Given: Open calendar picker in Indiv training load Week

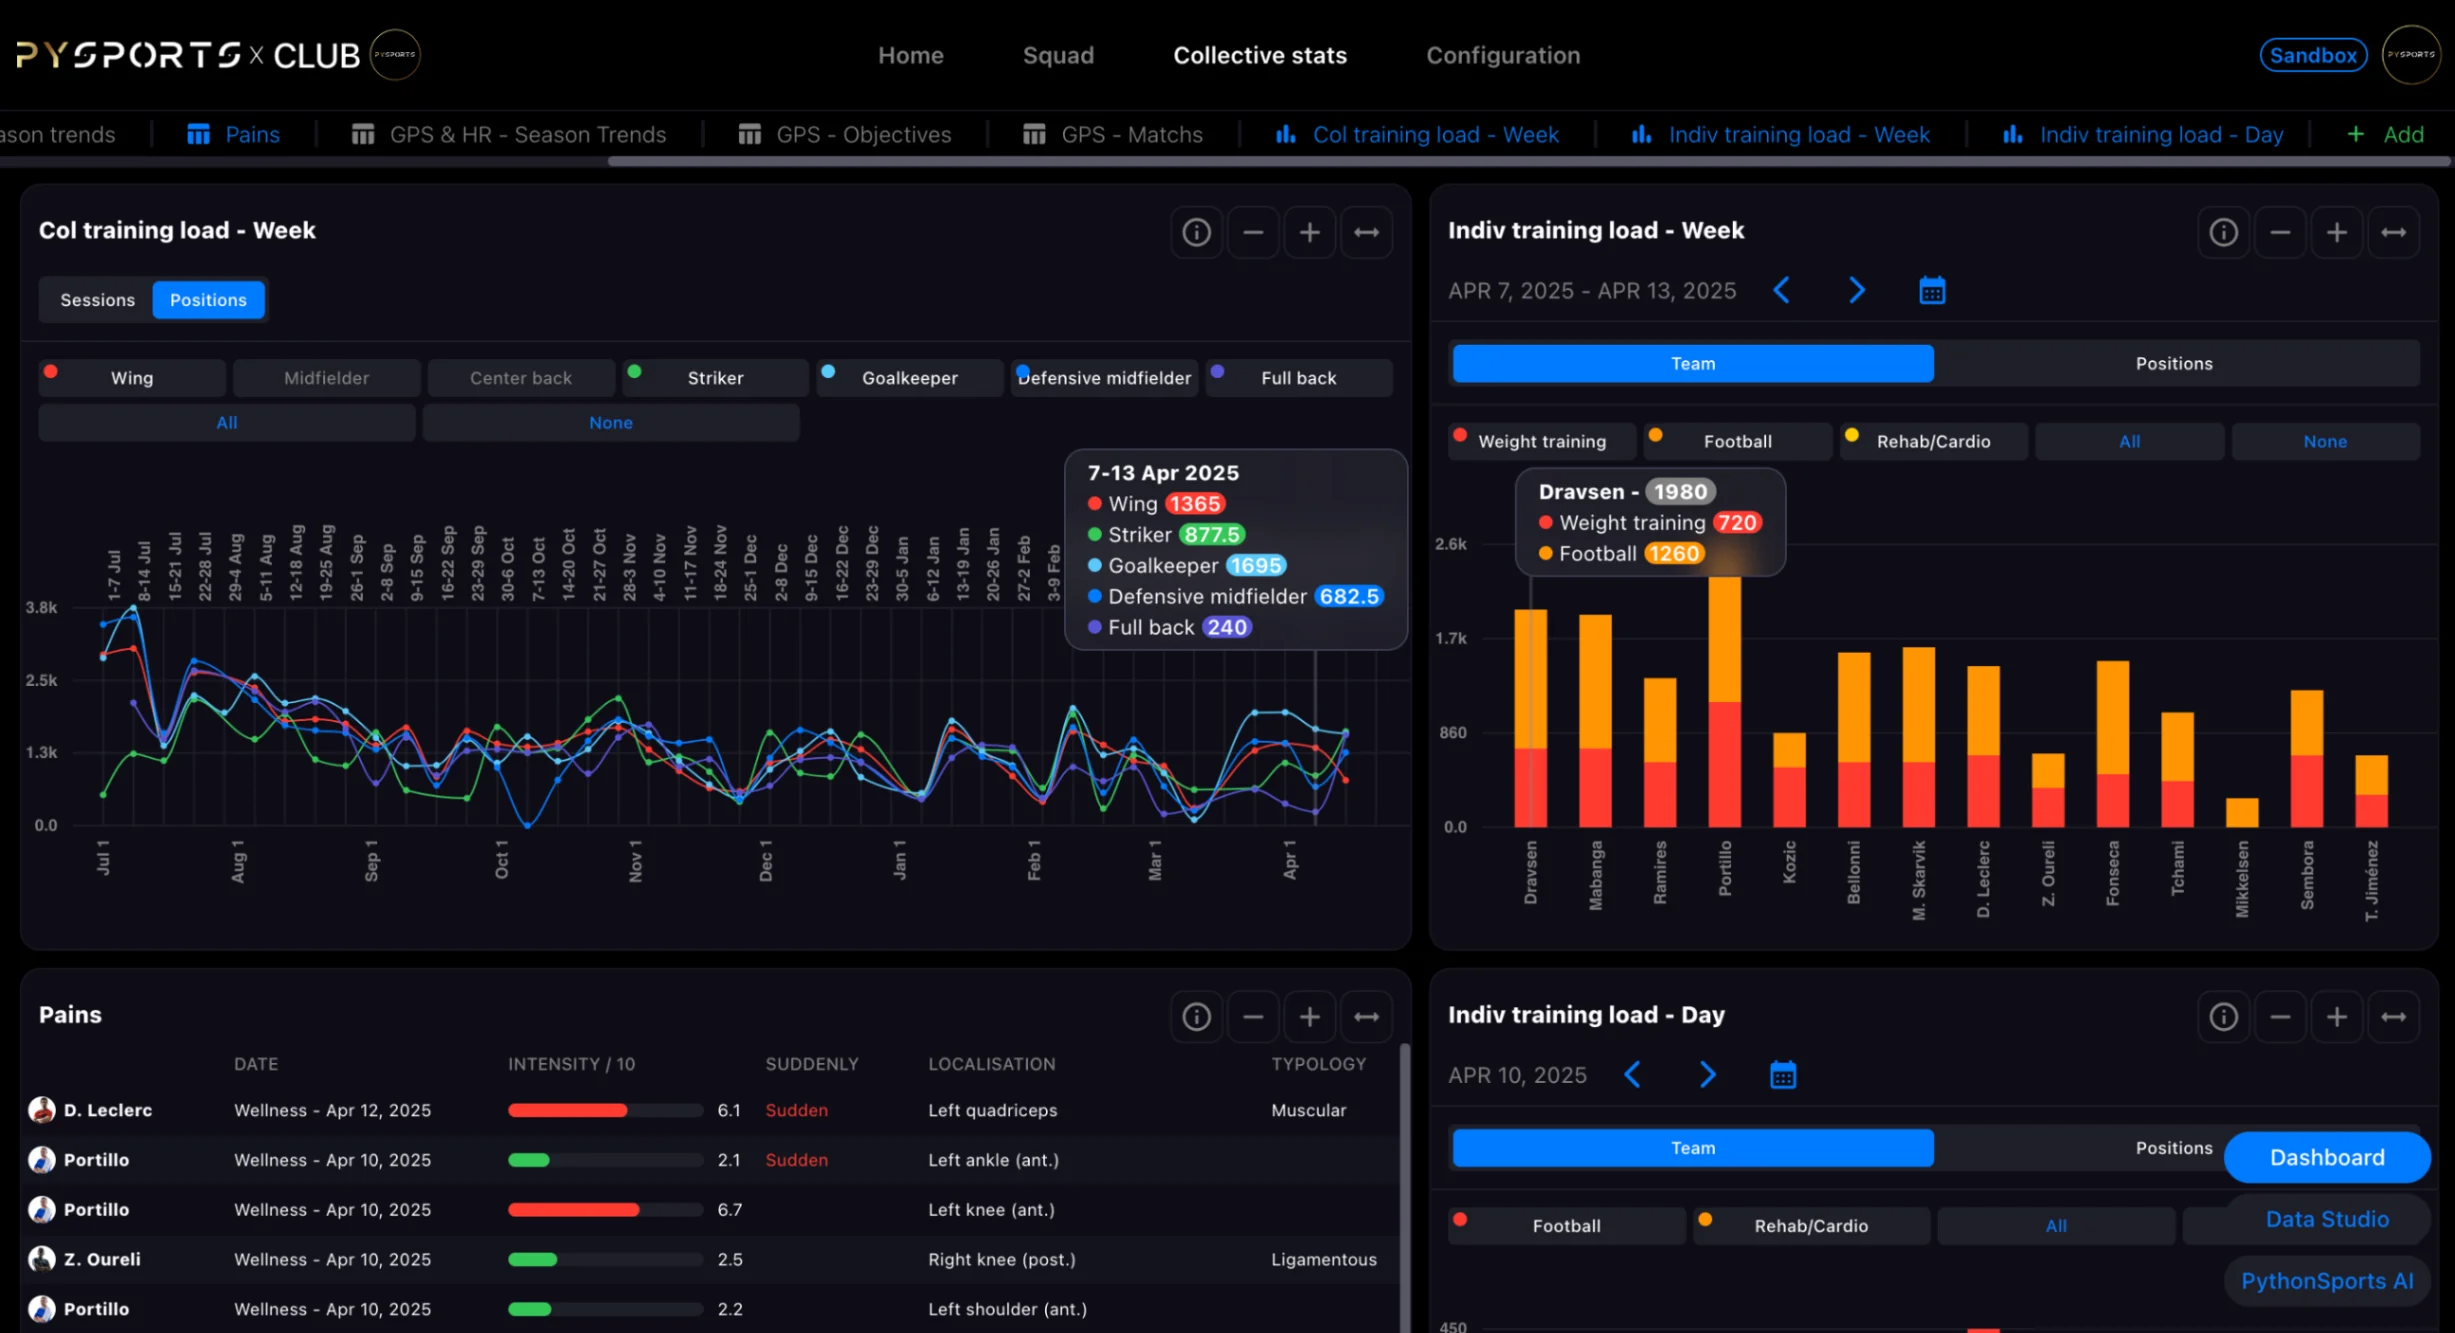Looking at the screenshot, I should pos(1932,291).
